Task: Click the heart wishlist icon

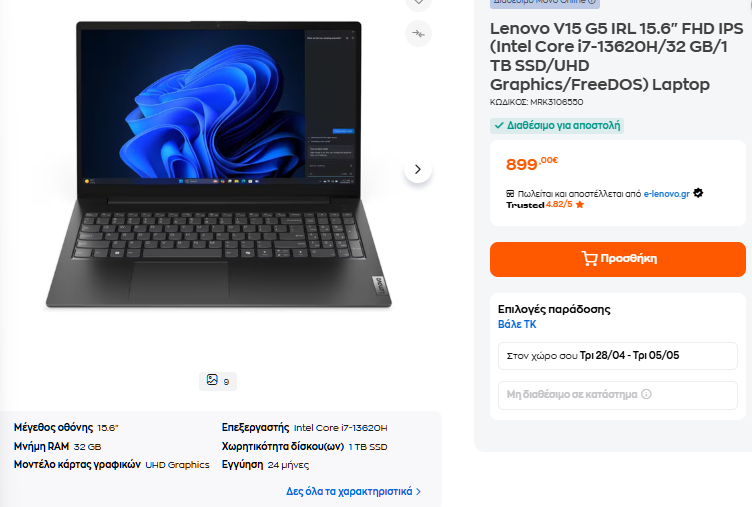Action: click(x=418, y=2)
